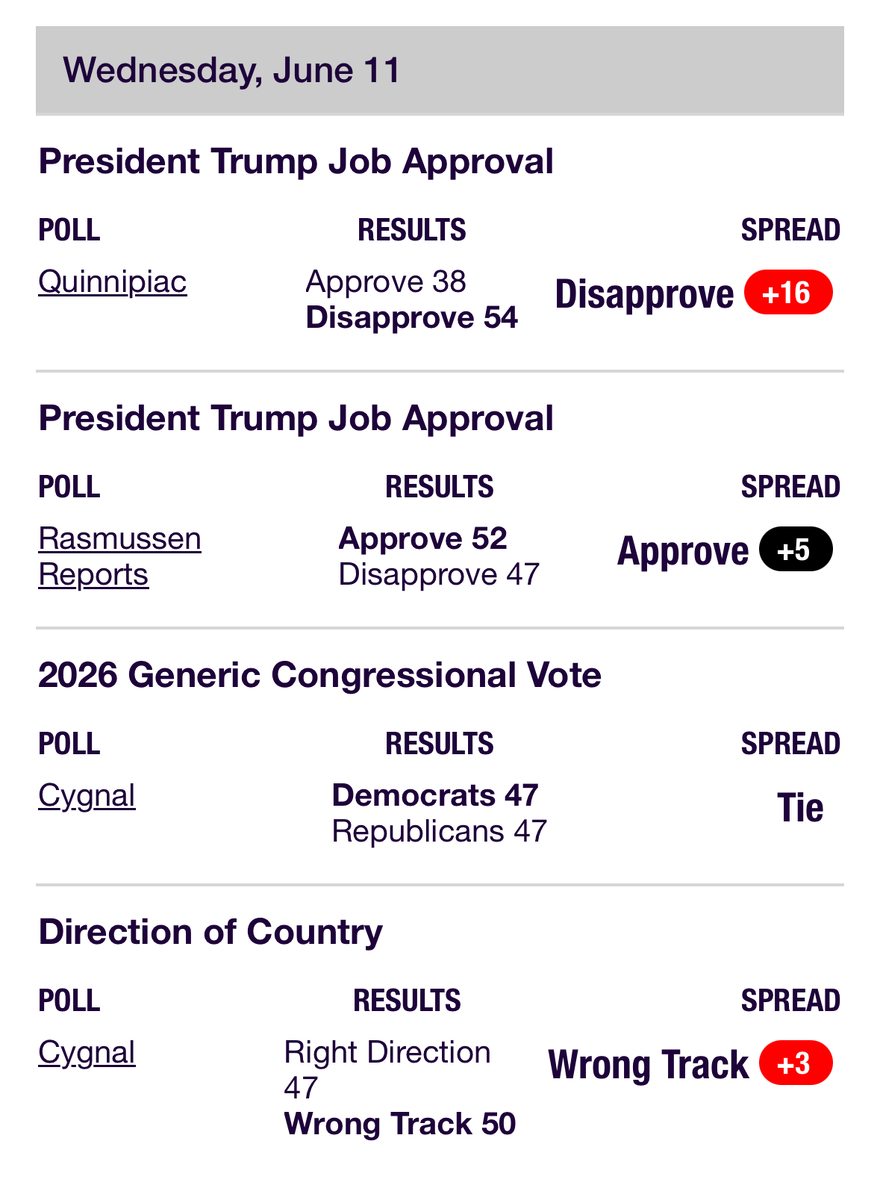Click the Direction of Country heading

click(210, 932)
